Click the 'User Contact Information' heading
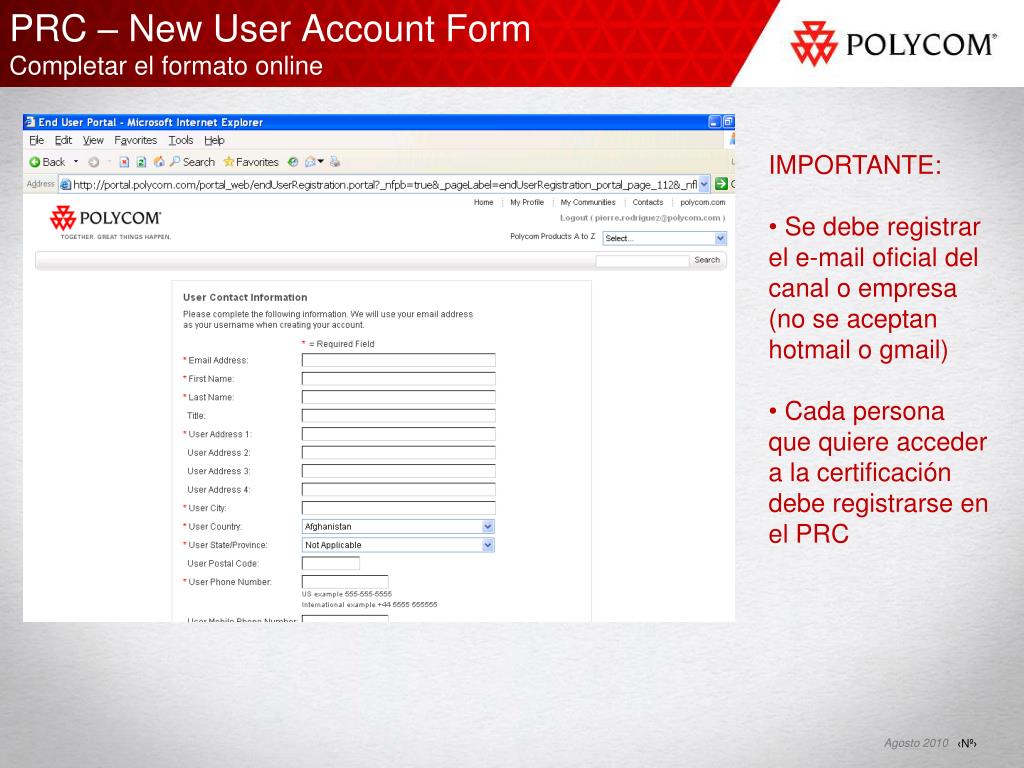This screenshot has width=1024, height=768. click(245, 297)
